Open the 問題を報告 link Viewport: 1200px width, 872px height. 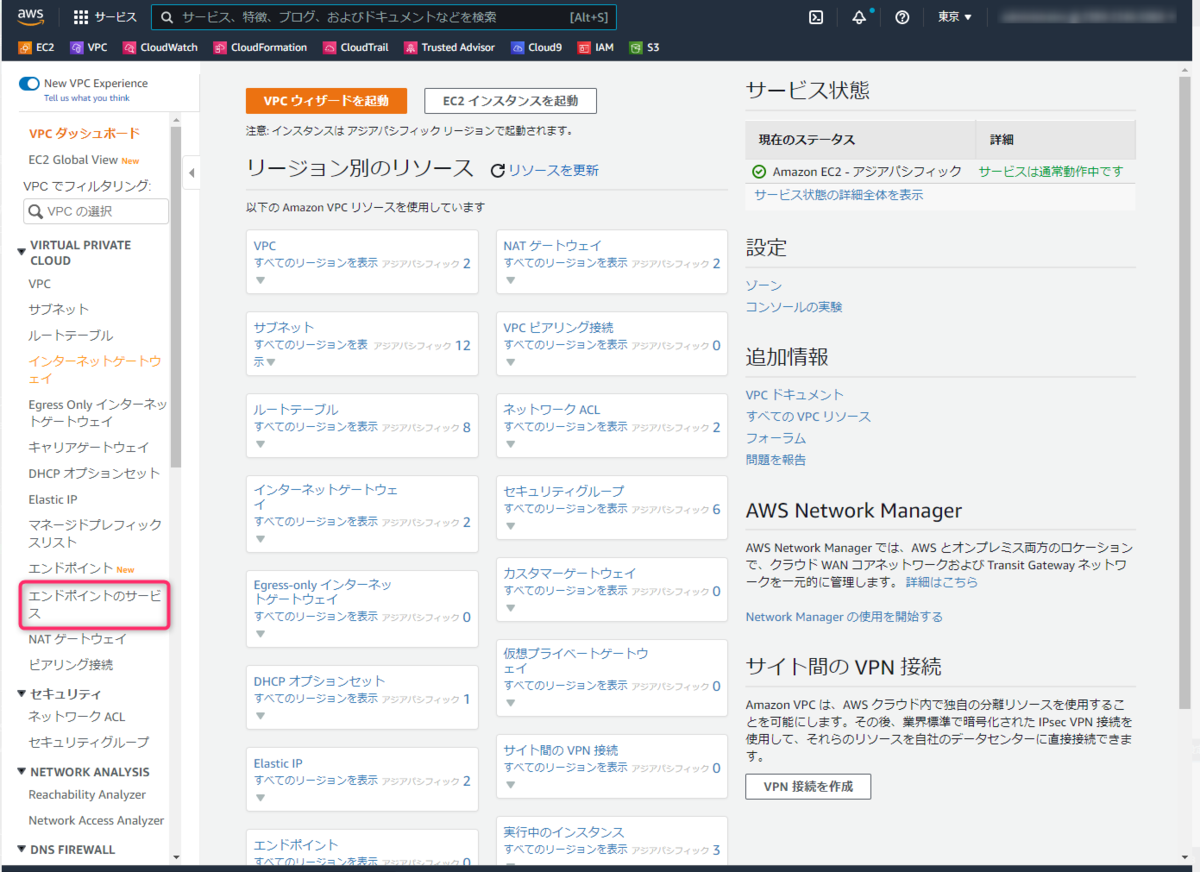(x=776, y=460)
